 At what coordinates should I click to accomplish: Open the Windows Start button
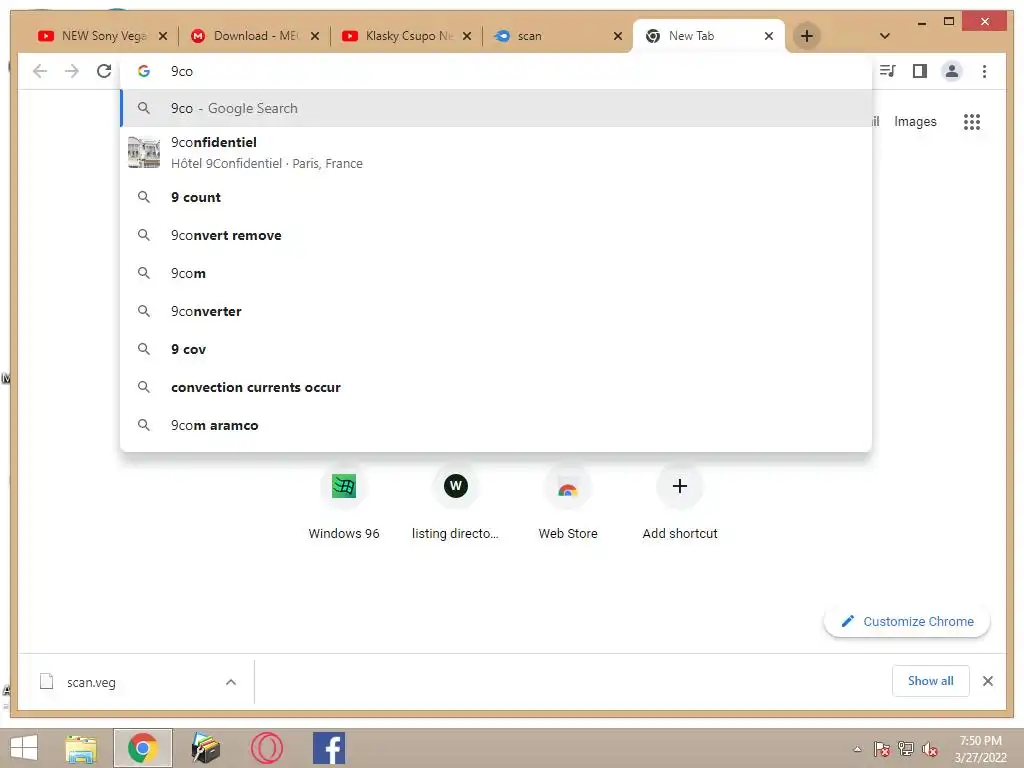[24, 748]
